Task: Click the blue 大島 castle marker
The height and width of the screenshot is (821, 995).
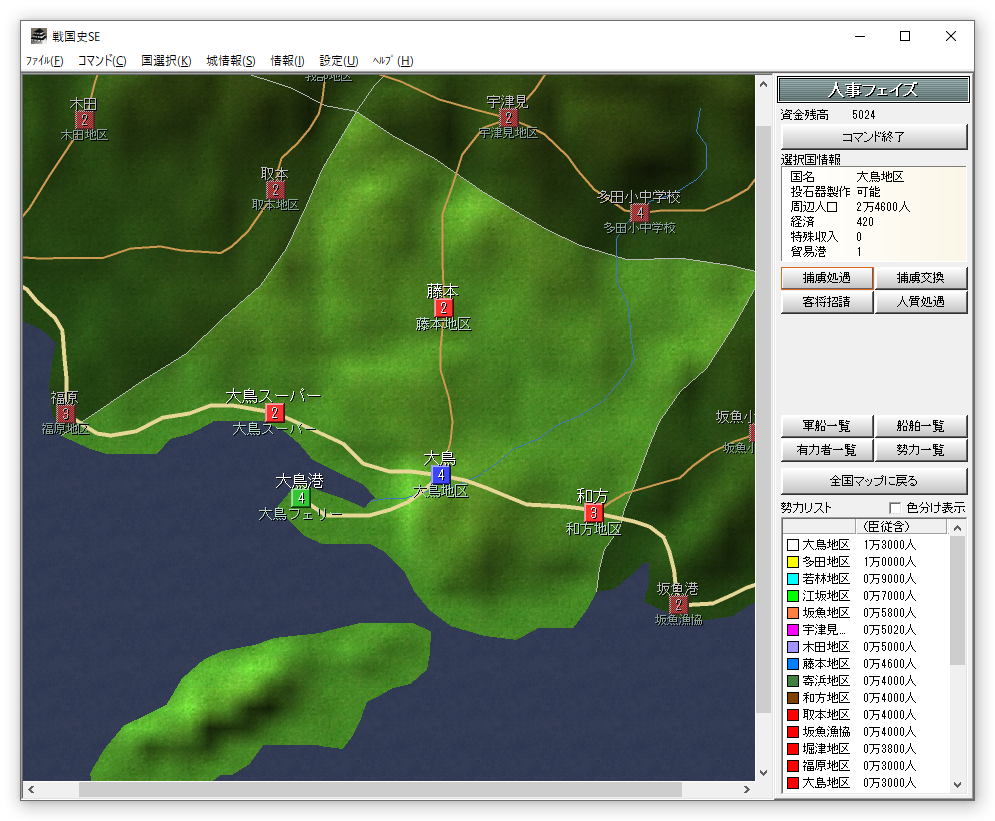Action: tap(441, 475)
